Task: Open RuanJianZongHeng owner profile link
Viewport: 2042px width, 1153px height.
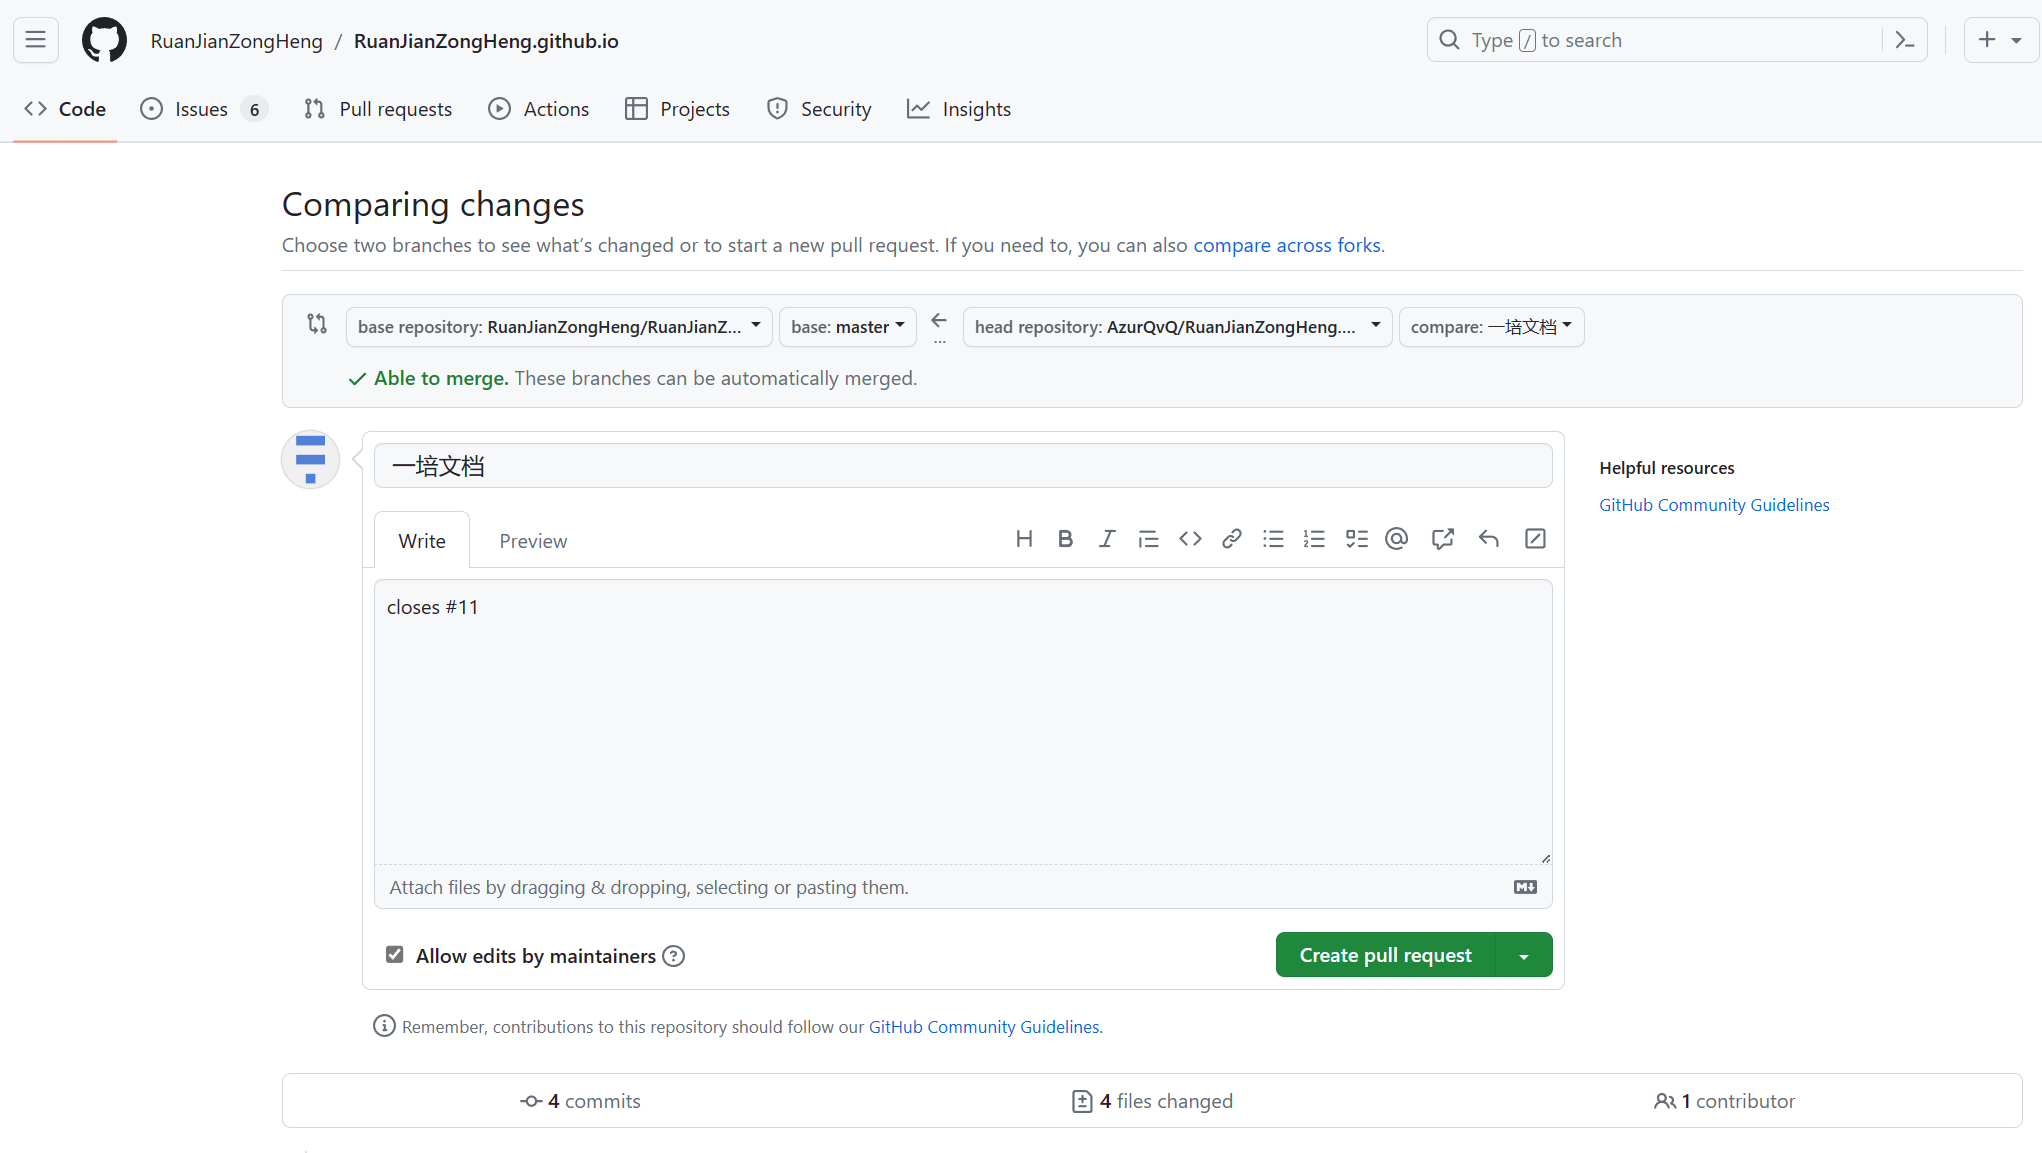Action: pyautogui.click(x=237, y=41)
